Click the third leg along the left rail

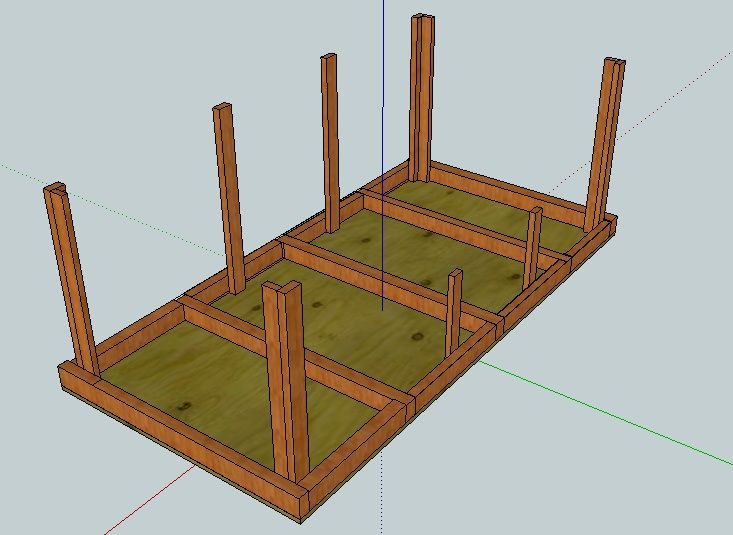tap(329, 140)
